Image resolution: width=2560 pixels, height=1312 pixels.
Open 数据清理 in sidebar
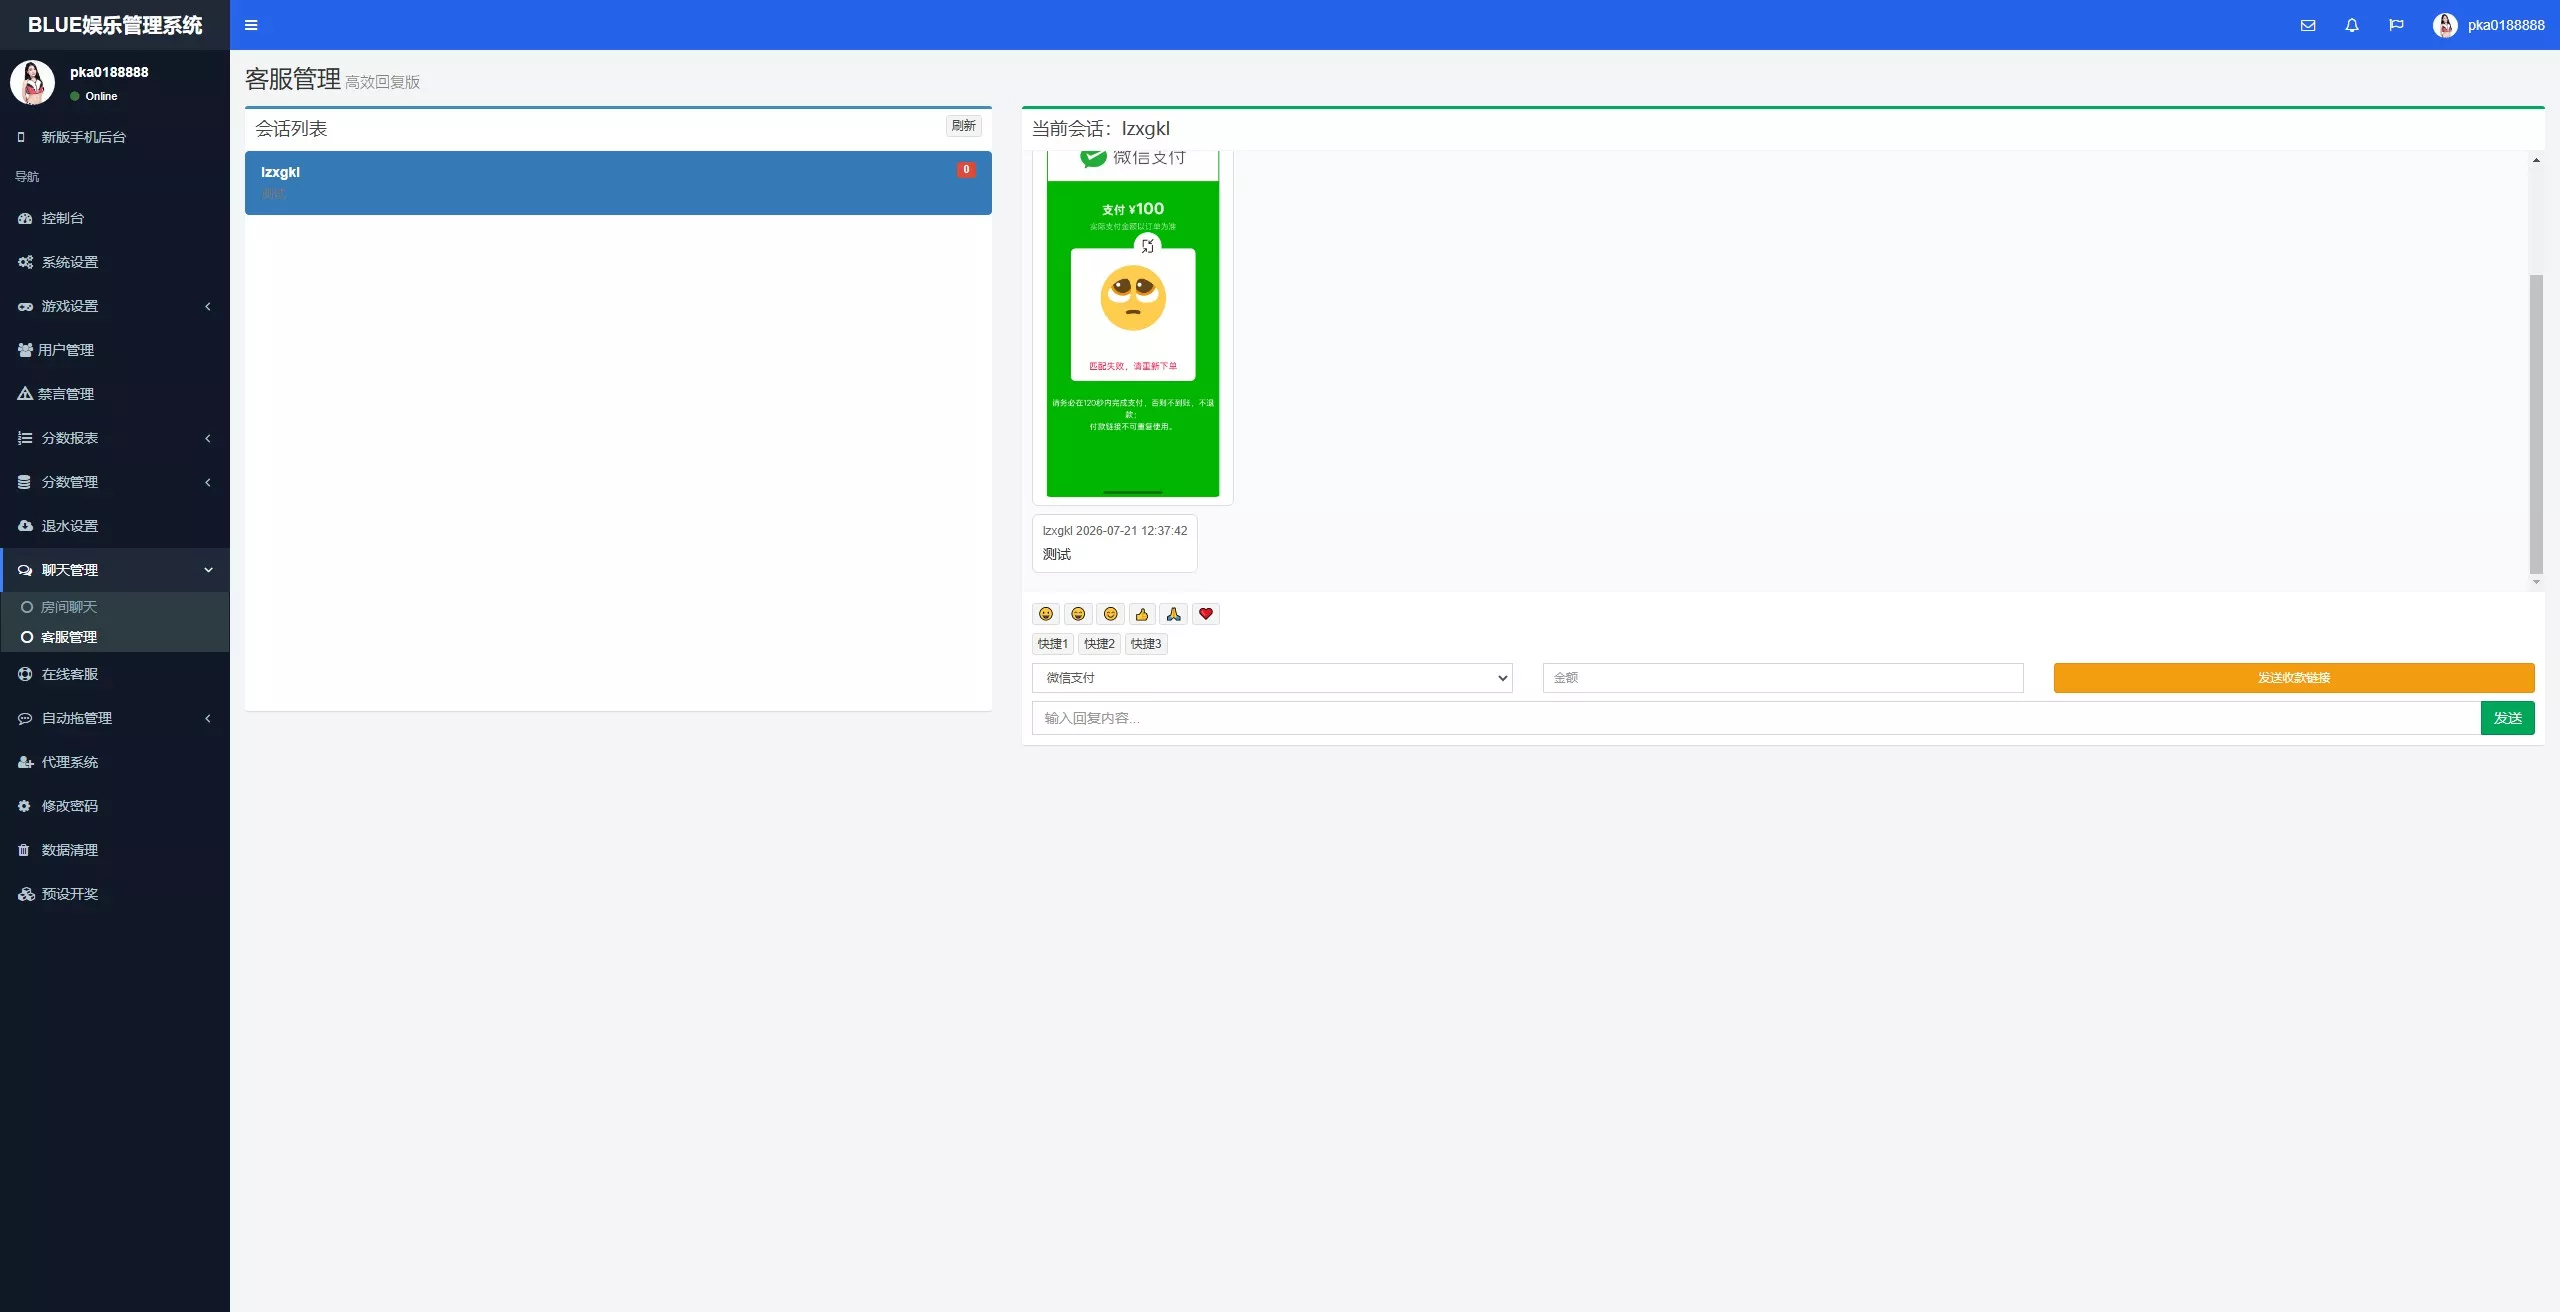pyautogui.click(x=115, y=850)
